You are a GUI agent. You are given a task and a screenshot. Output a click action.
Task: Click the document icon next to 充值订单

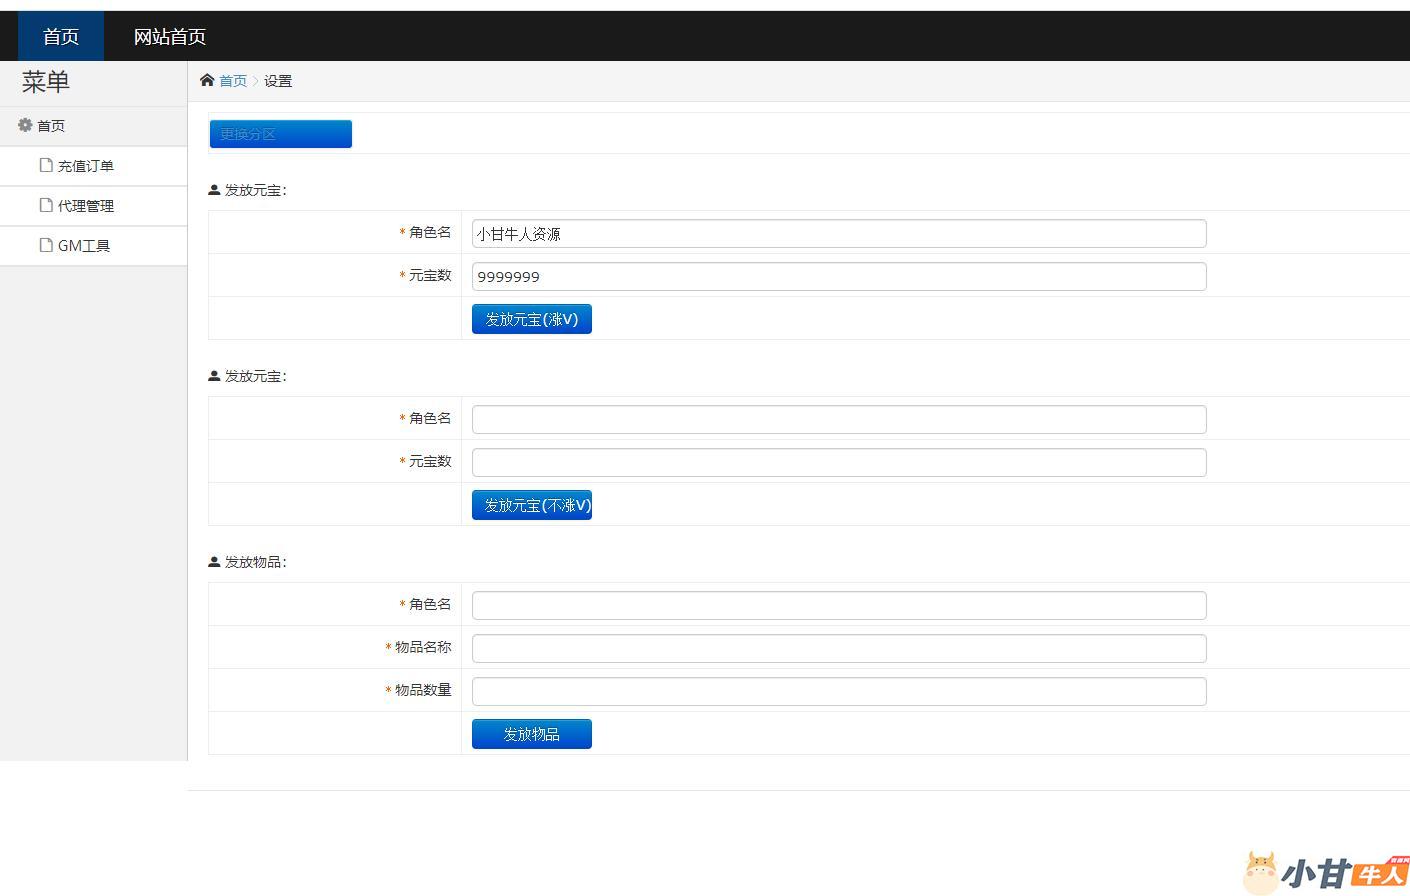[x=46, y=165]
